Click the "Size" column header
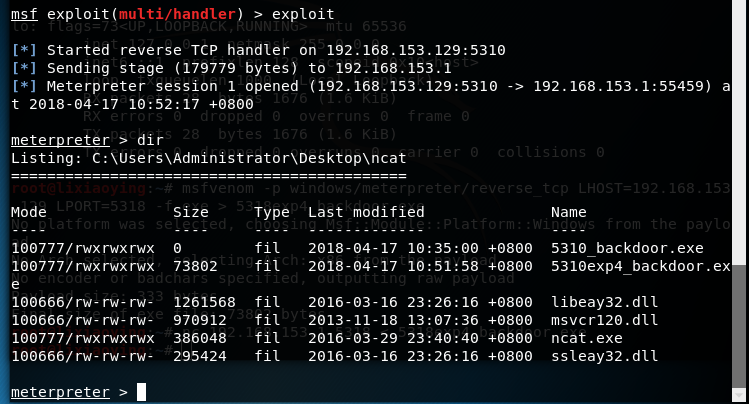The height and width of the screenshot is (404, 749). [191, 212]
